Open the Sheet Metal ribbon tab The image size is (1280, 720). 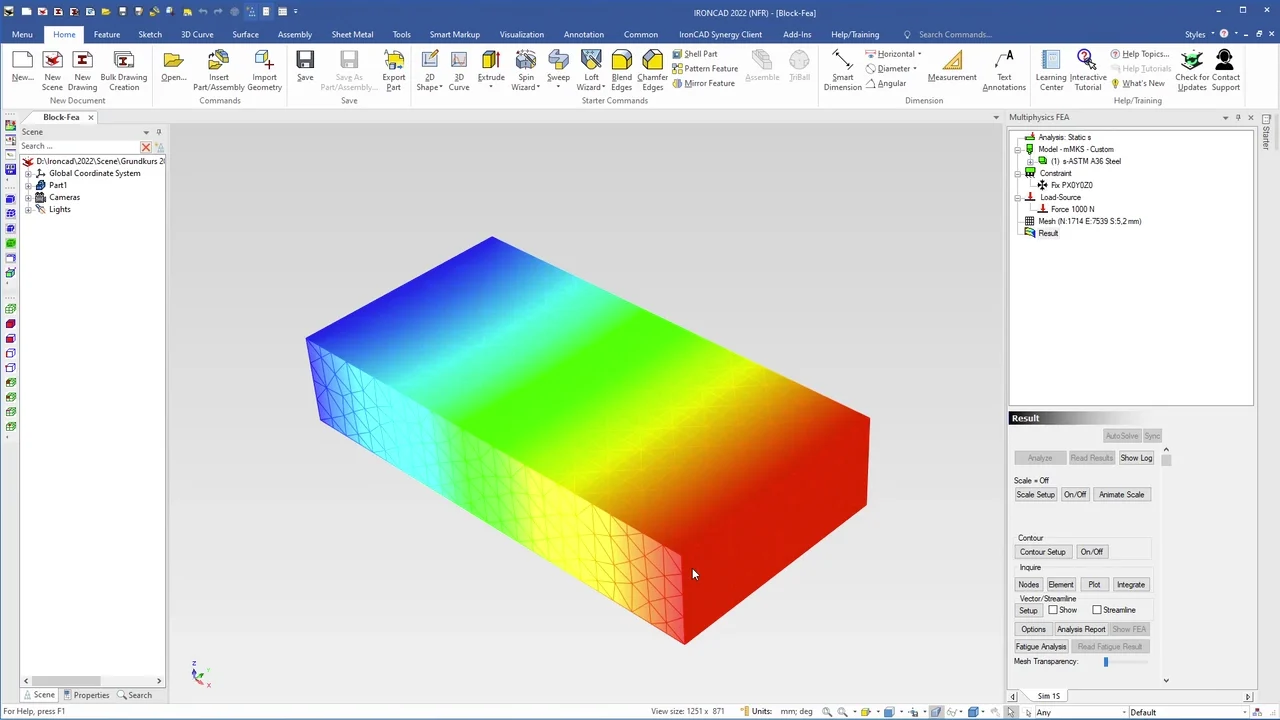point(352,34)
